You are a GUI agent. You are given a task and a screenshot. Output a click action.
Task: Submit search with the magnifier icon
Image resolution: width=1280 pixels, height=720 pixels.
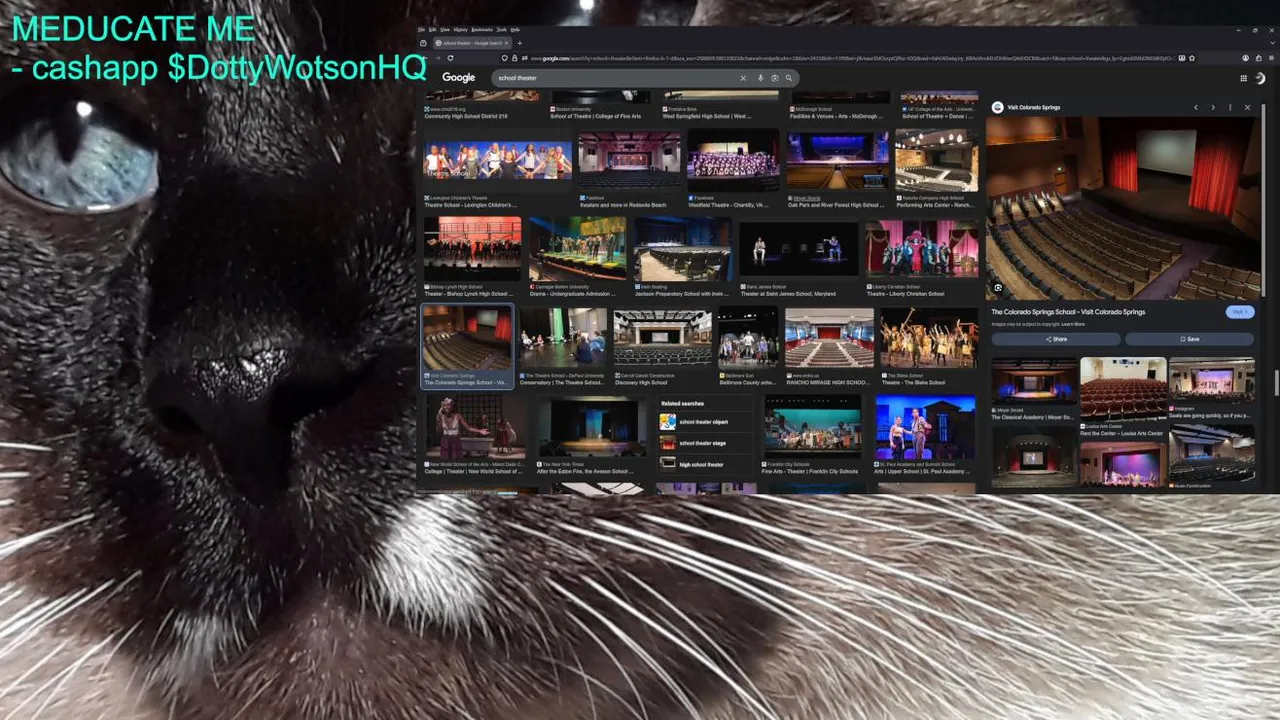(788, 78)
